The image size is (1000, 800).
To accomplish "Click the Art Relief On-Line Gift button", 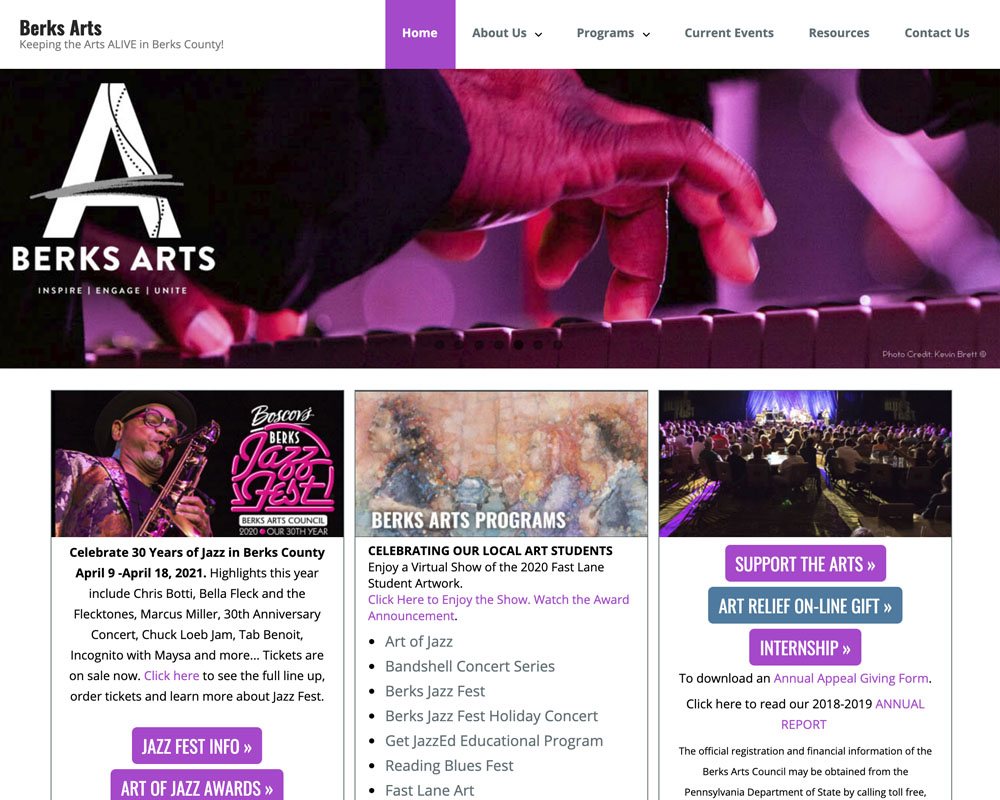I will tap(805, 605).
